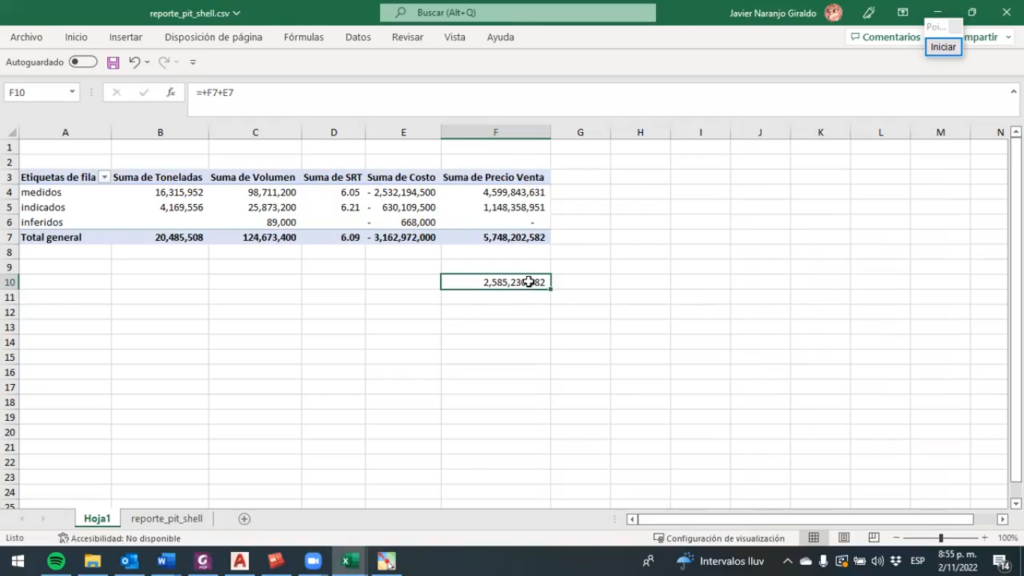Click the Iniciar button

(943, 47)
